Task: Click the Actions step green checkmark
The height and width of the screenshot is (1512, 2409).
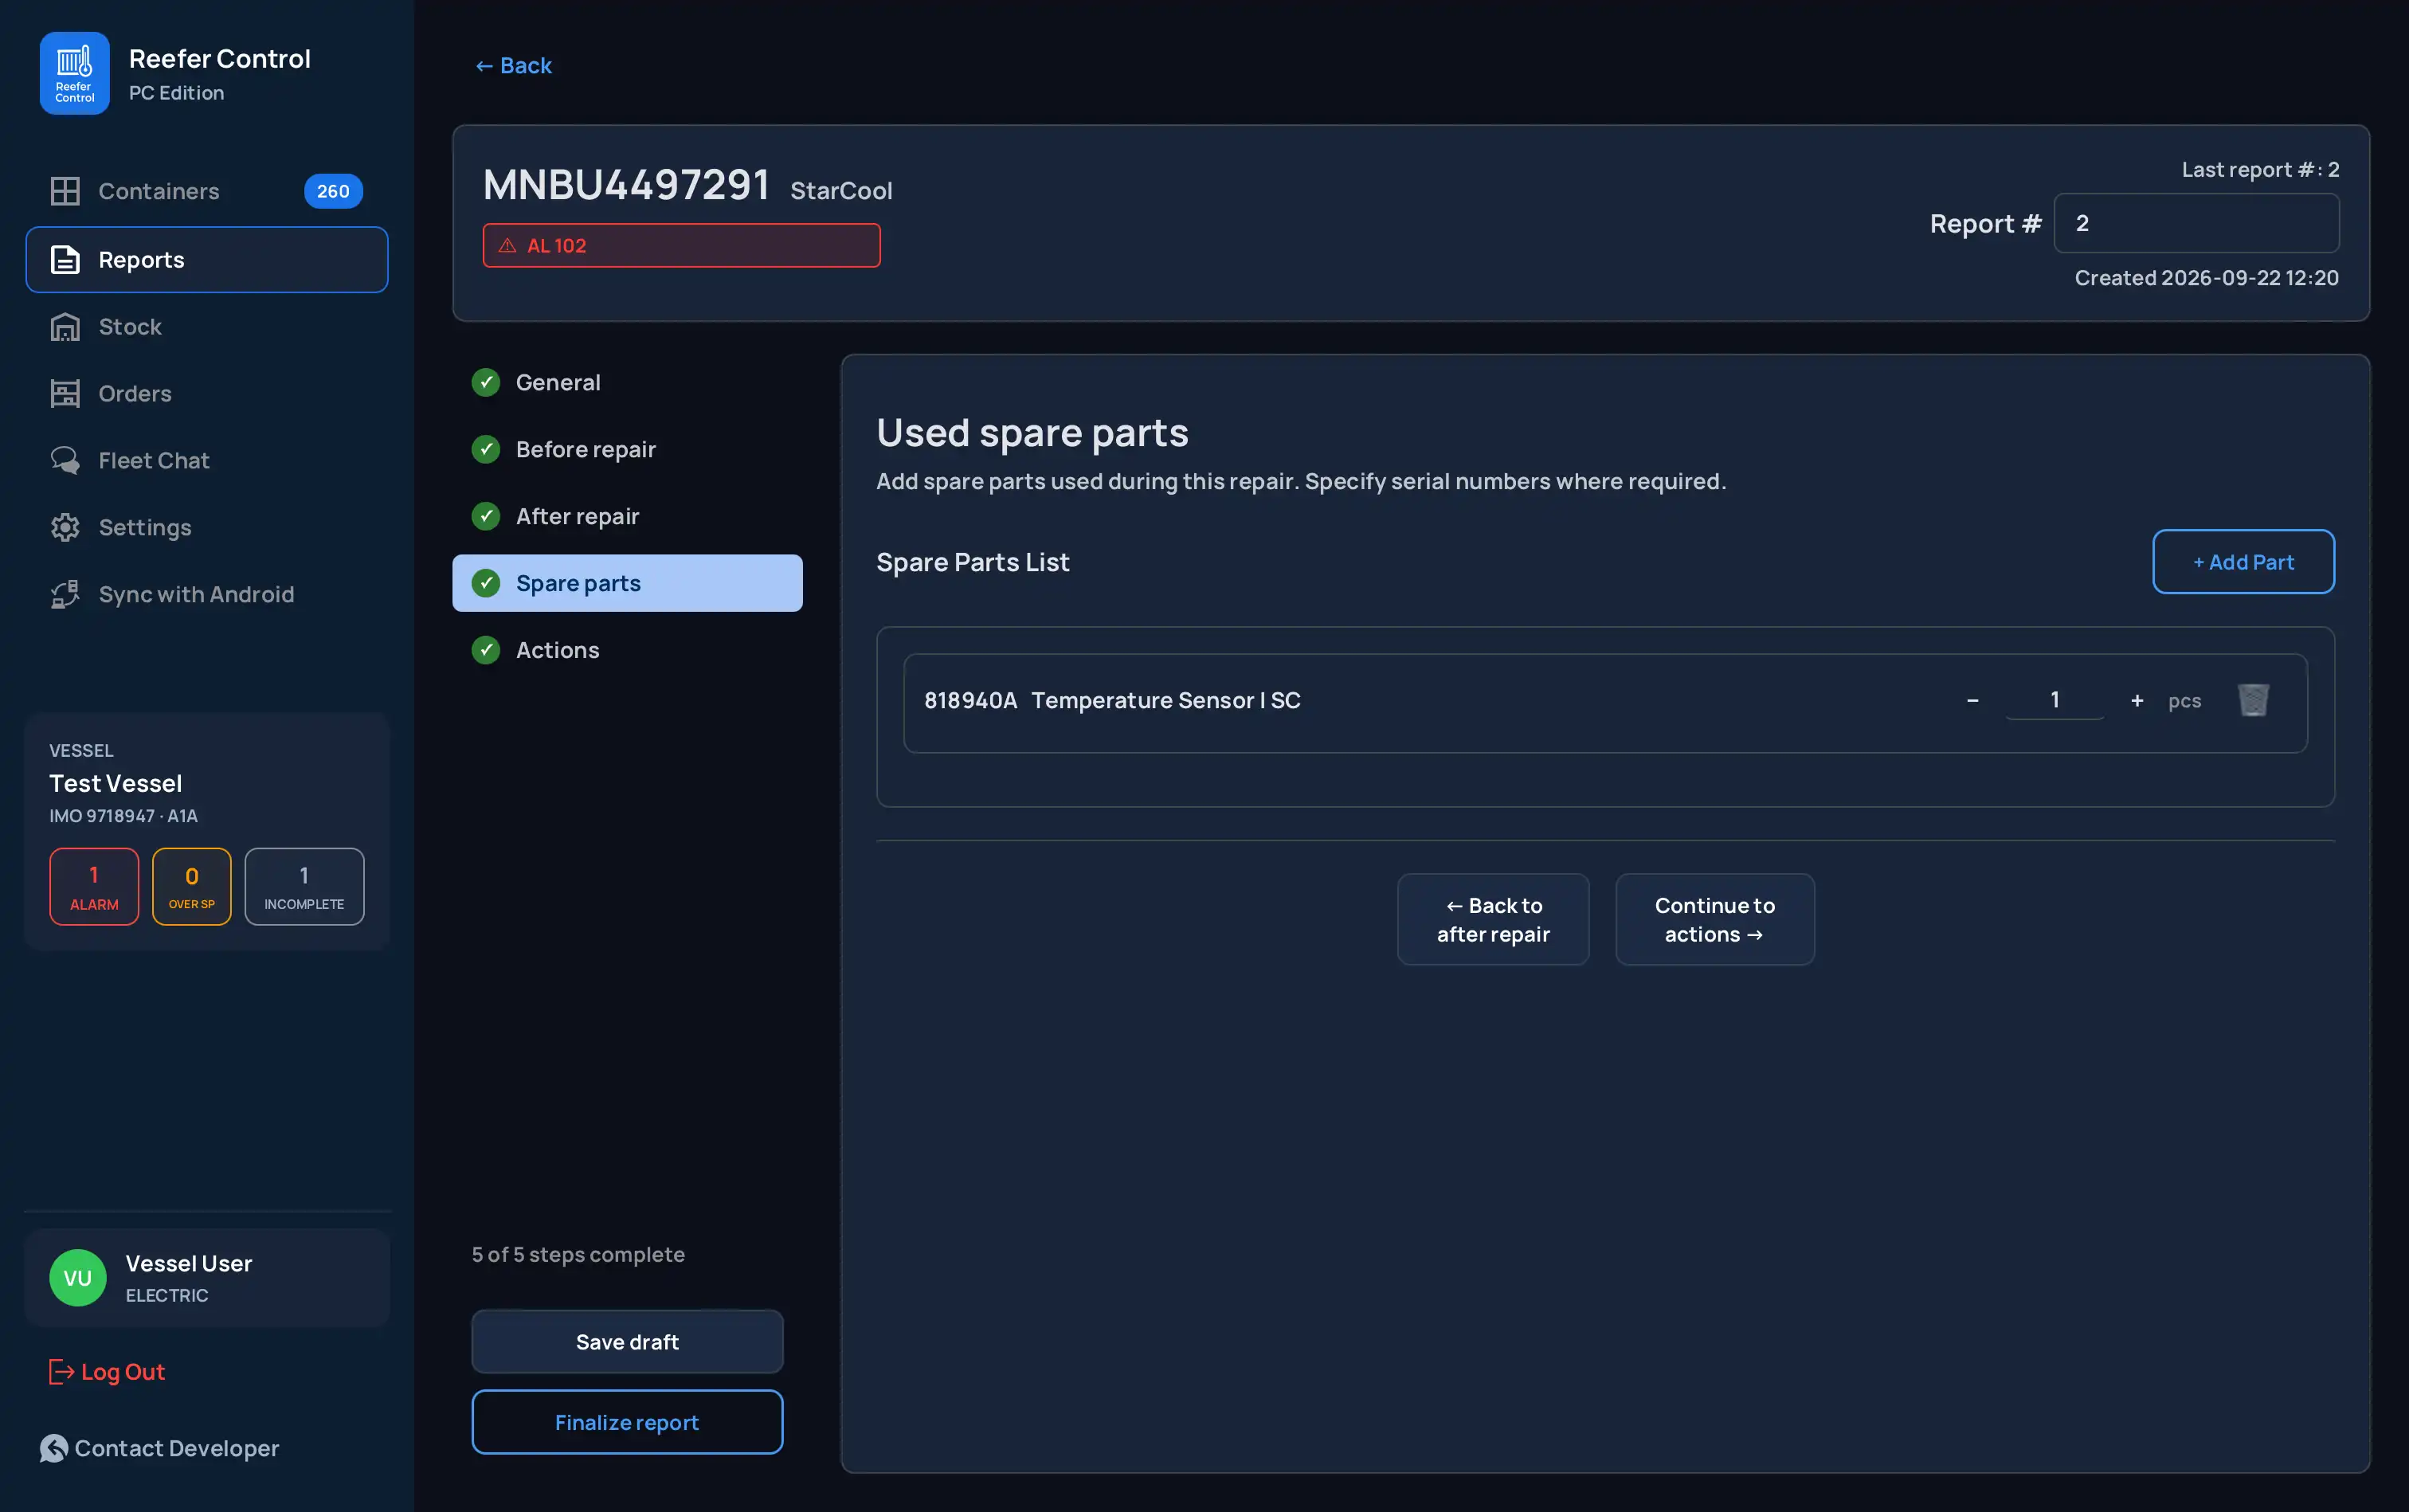Action: point(486,651)
